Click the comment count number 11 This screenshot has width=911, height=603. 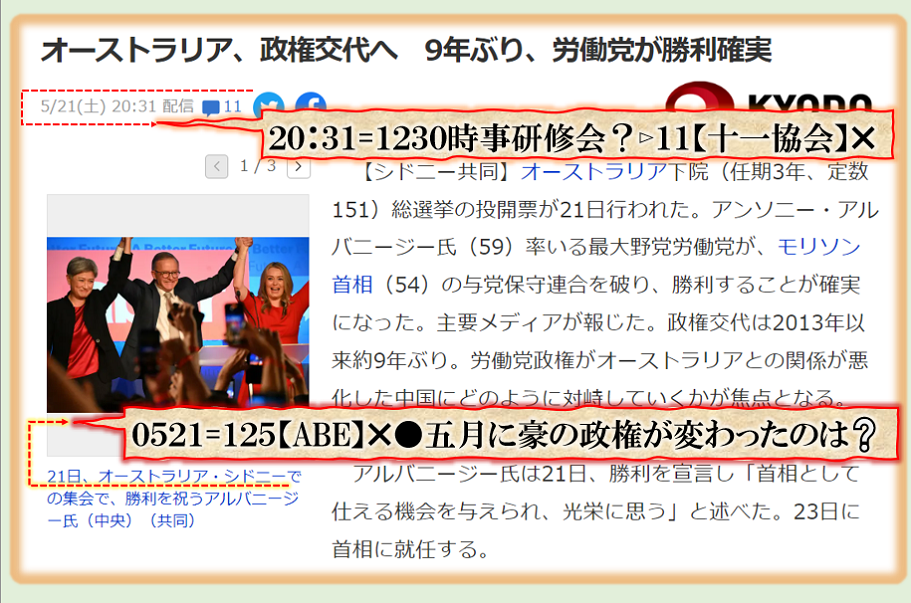point(233,106)
